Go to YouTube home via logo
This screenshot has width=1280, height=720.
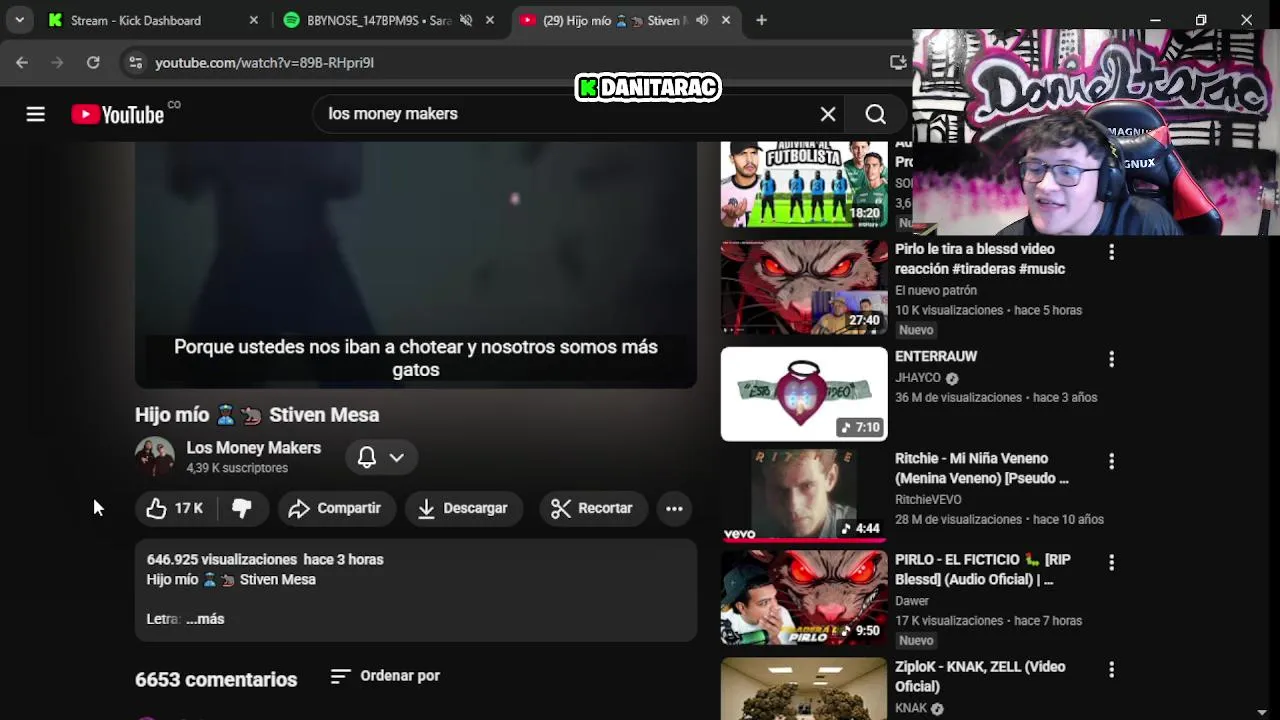[x=118, y=114]
